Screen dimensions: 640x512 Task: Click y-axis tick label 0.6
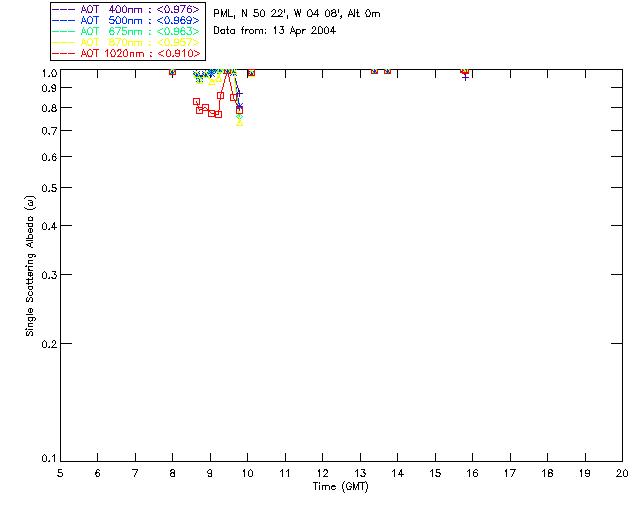49,157
